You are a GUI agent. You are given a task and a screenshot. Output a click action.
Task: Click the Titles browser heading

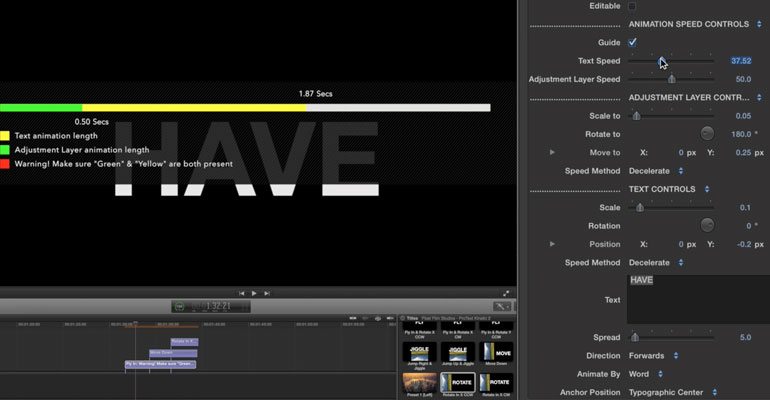coord(412,318)
